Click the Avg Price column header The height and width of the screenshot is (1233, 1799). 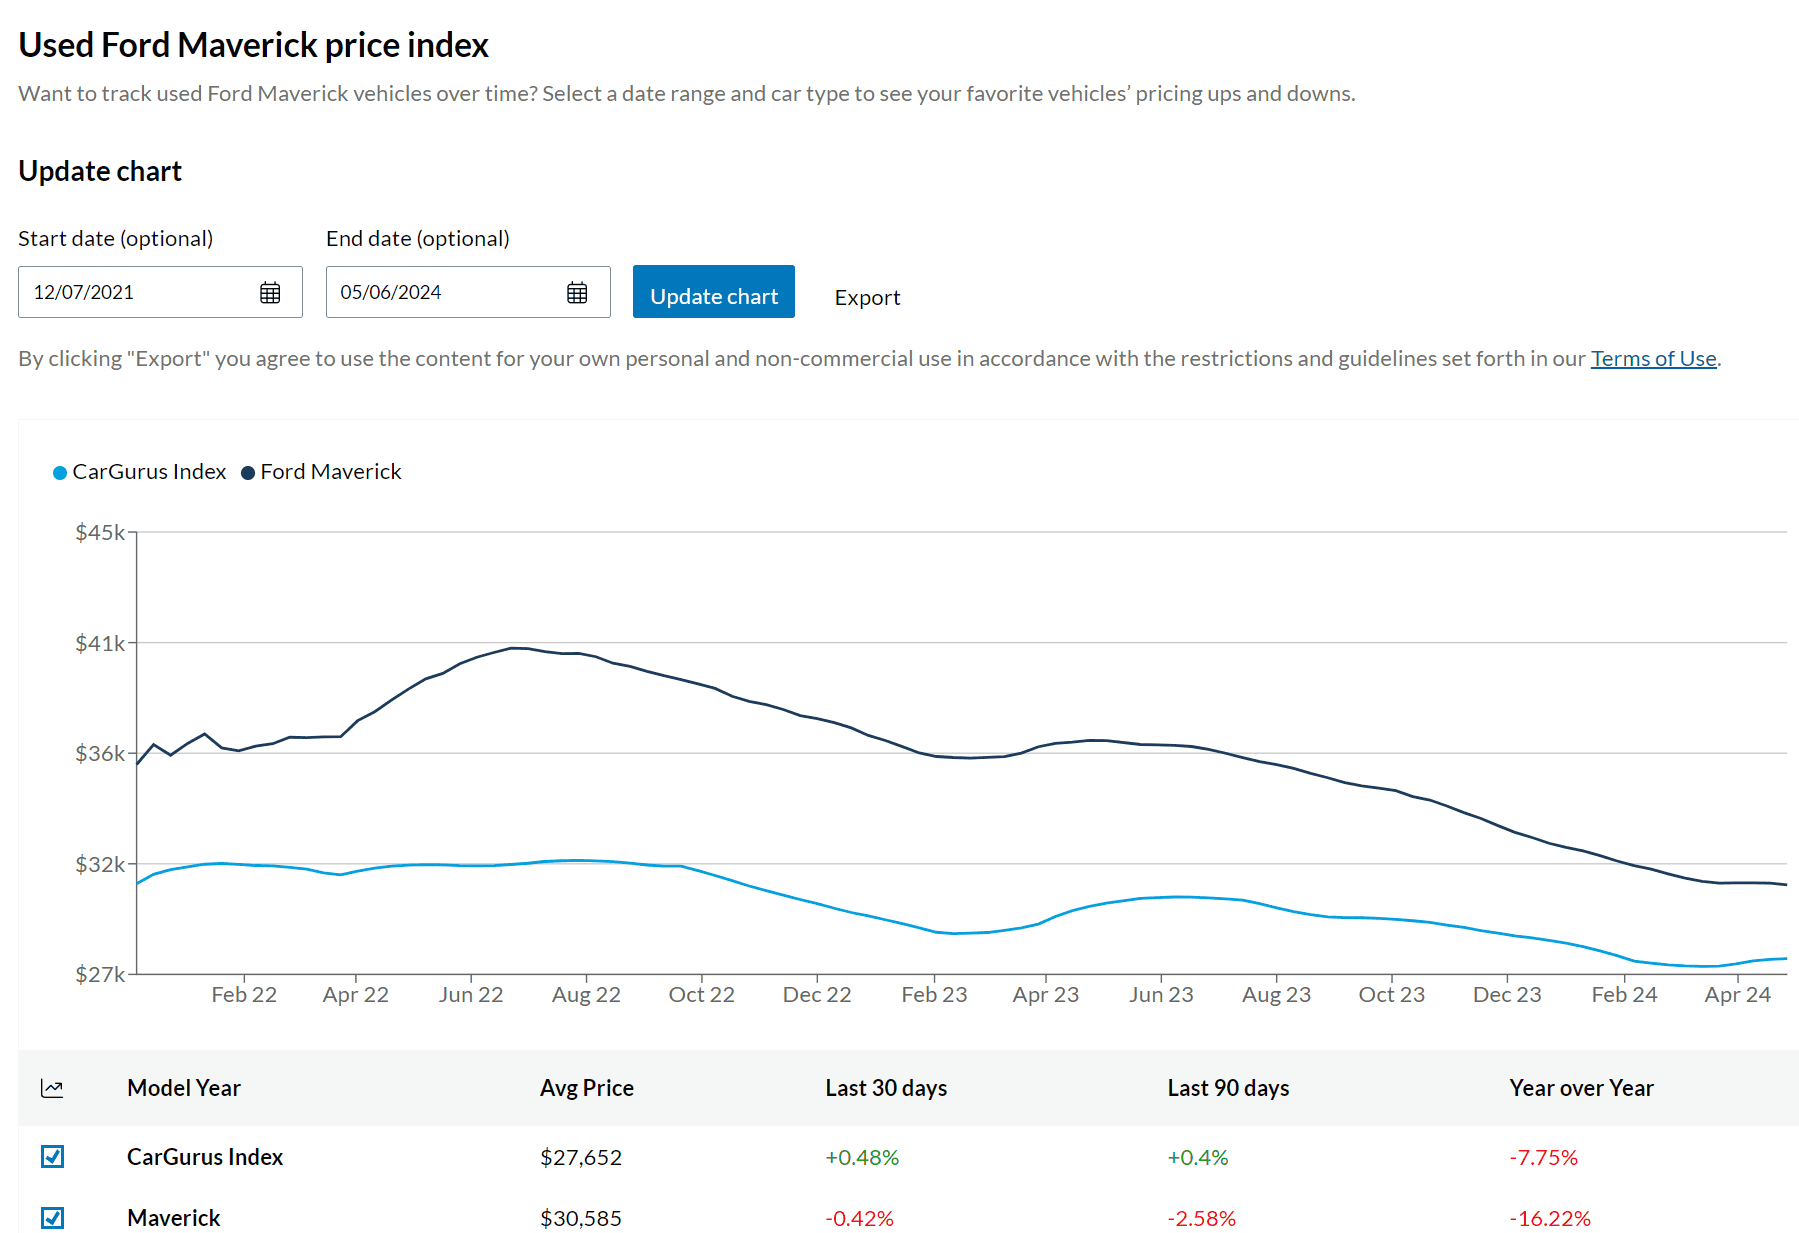[587, 1088]
